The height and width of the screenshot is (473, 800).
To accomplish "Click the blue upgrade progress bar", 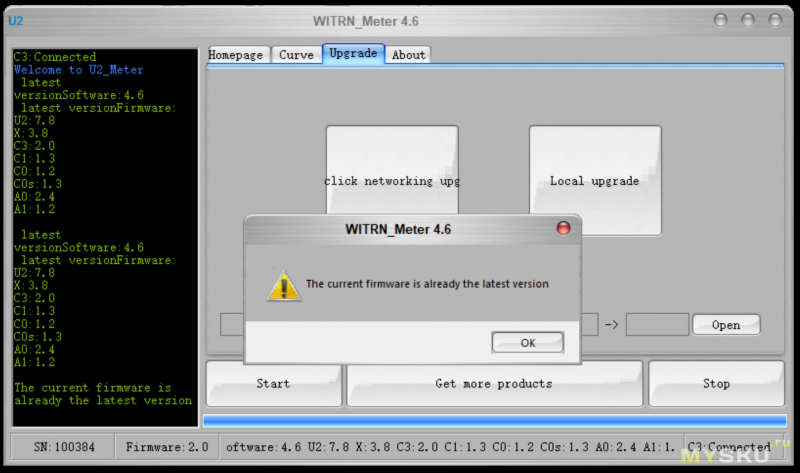I will tap(494, 420).
